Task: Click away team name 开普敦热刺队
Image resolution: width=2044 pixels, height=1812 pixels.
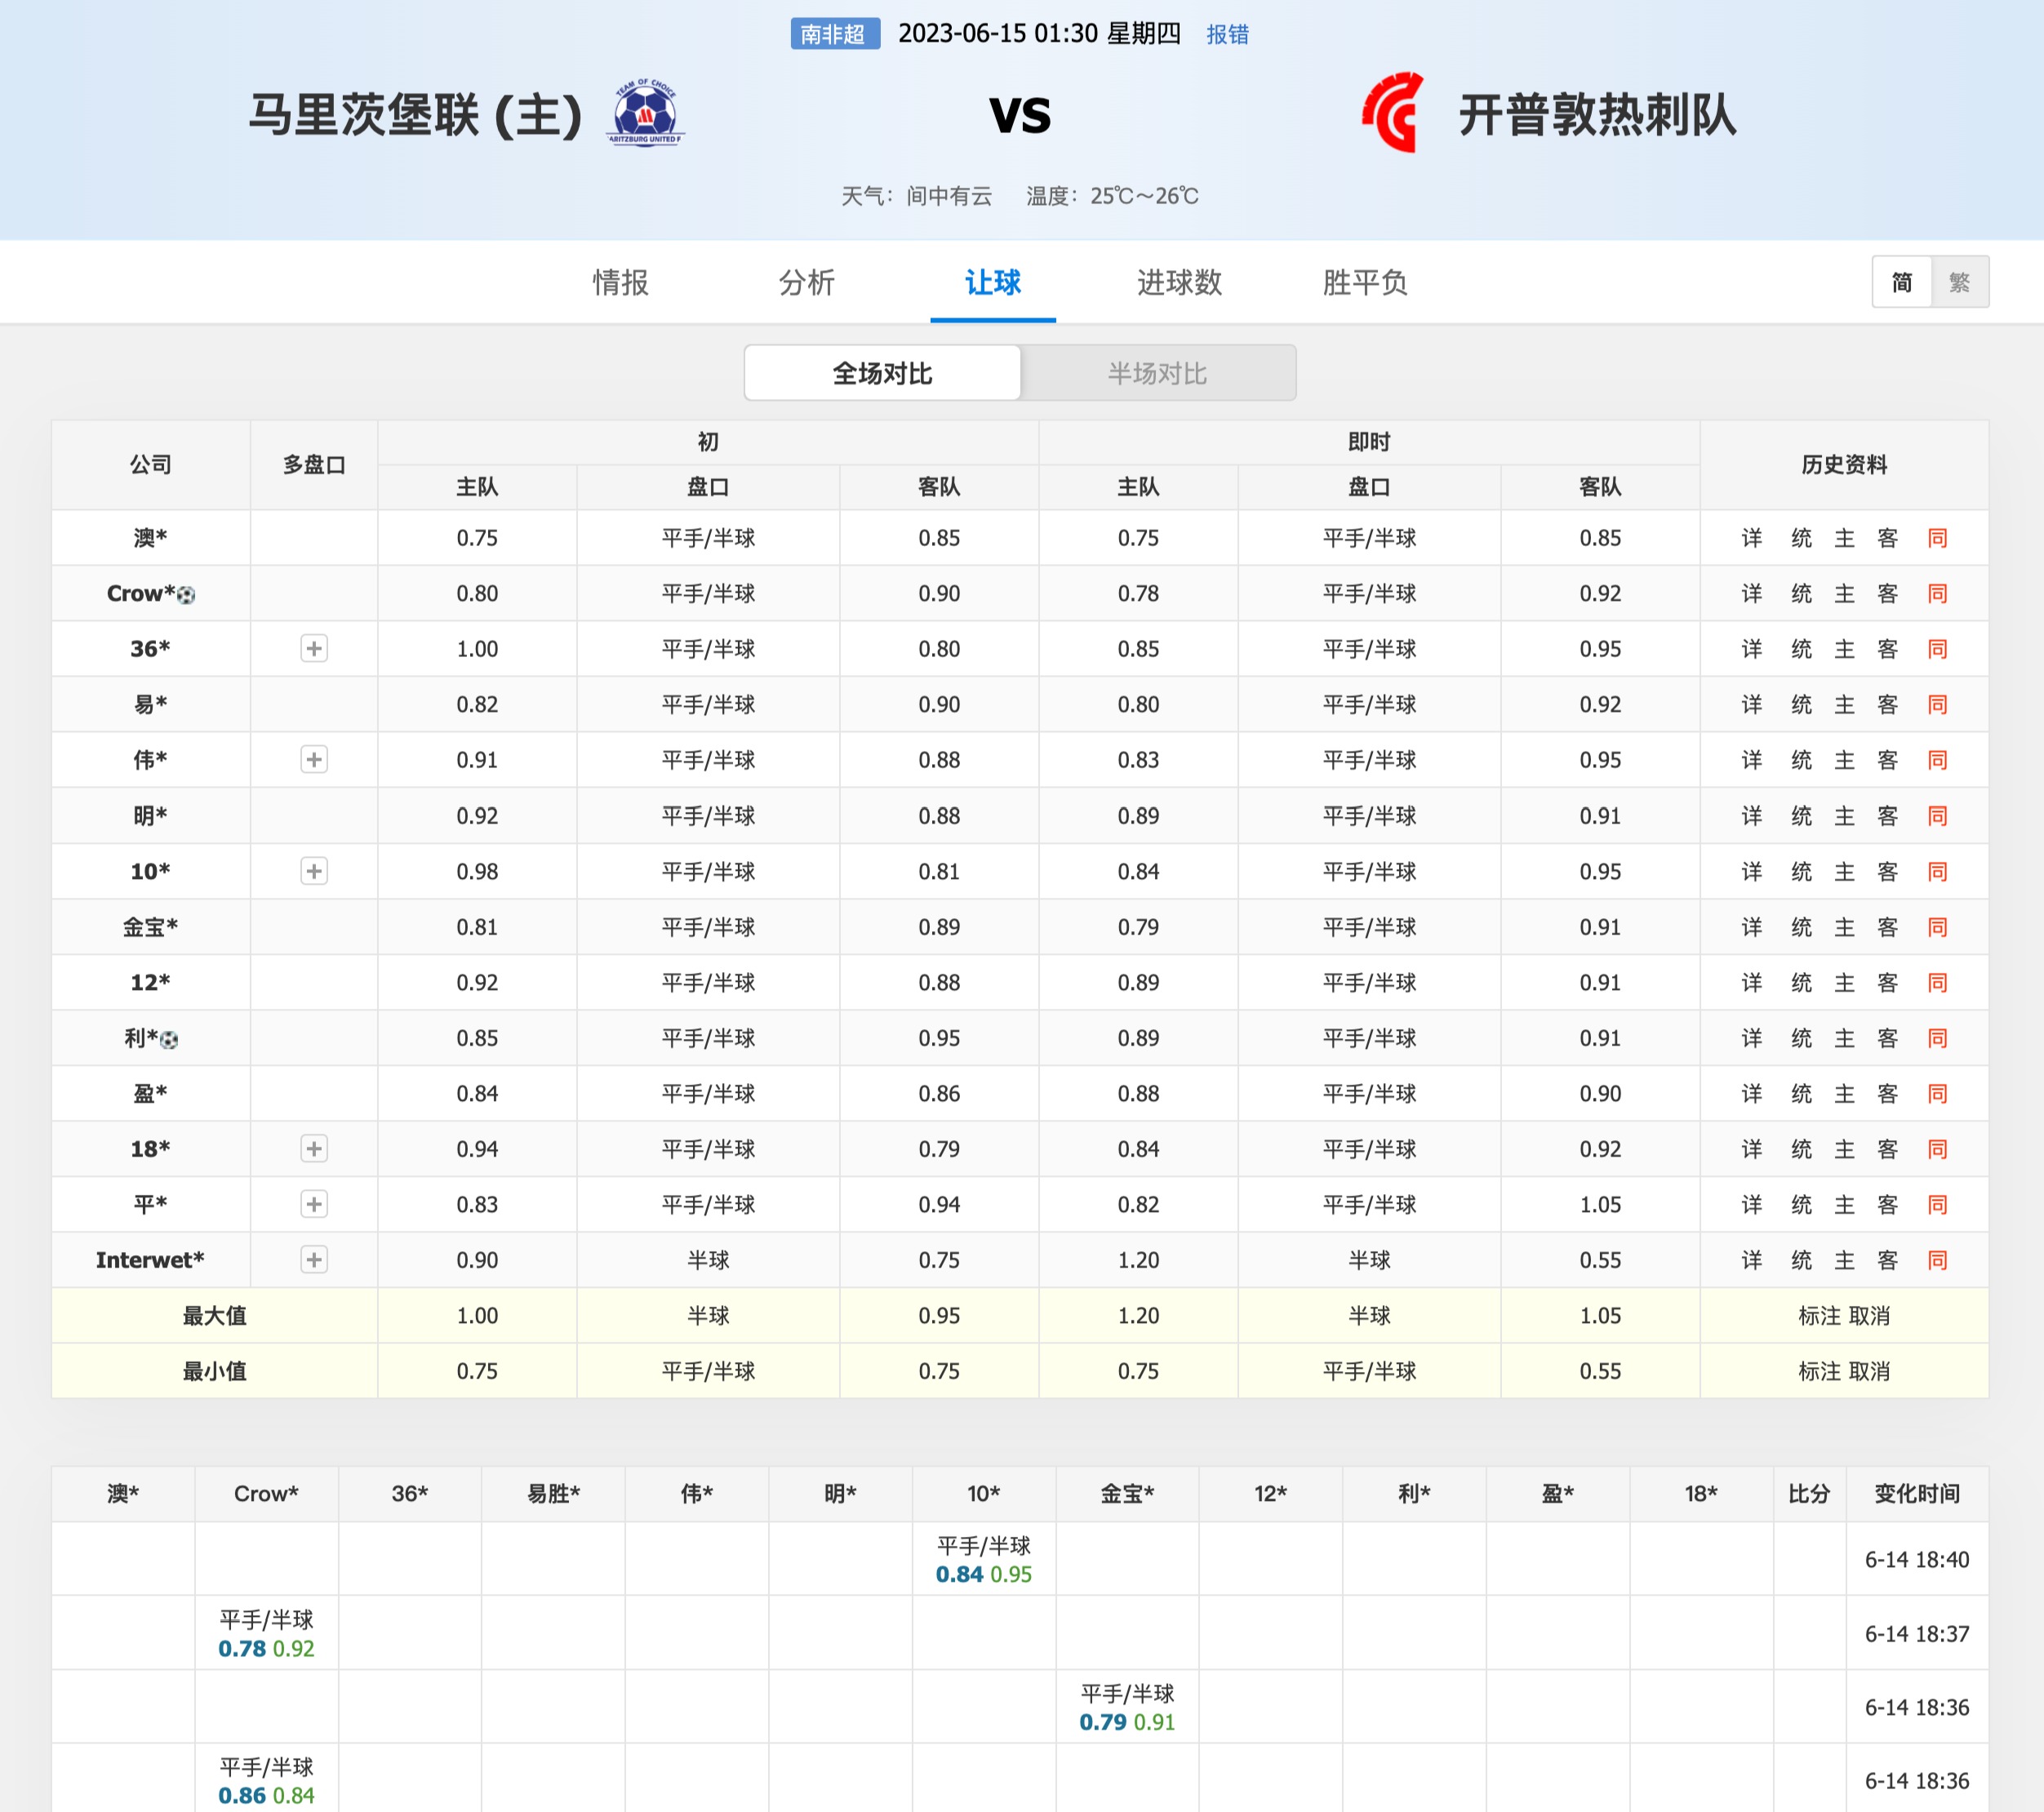Action: [x=1597, y=114]
